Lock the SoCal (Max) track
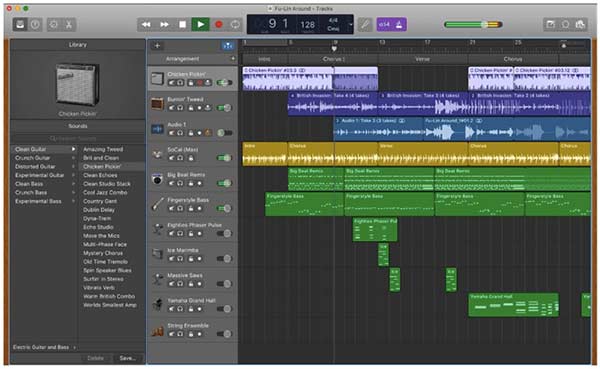The width and height of the screenshot is (600, 369). pos(191,158)
